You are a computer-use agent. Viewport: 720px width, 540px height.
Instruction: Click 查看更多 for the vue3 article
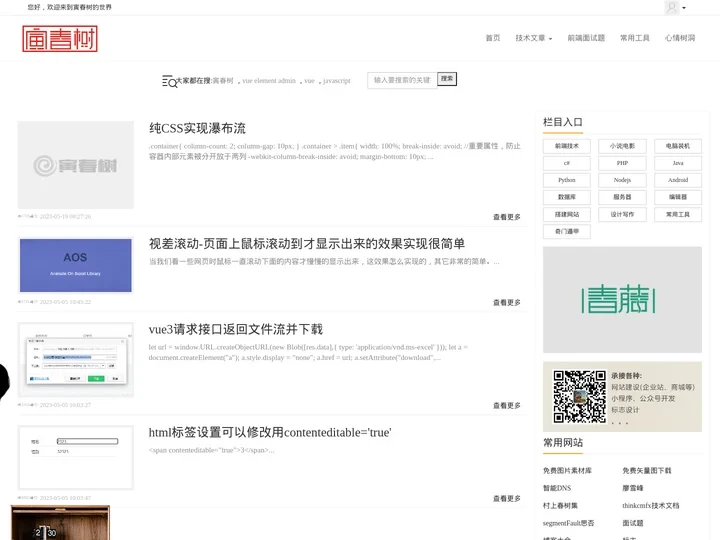point(506,405)
